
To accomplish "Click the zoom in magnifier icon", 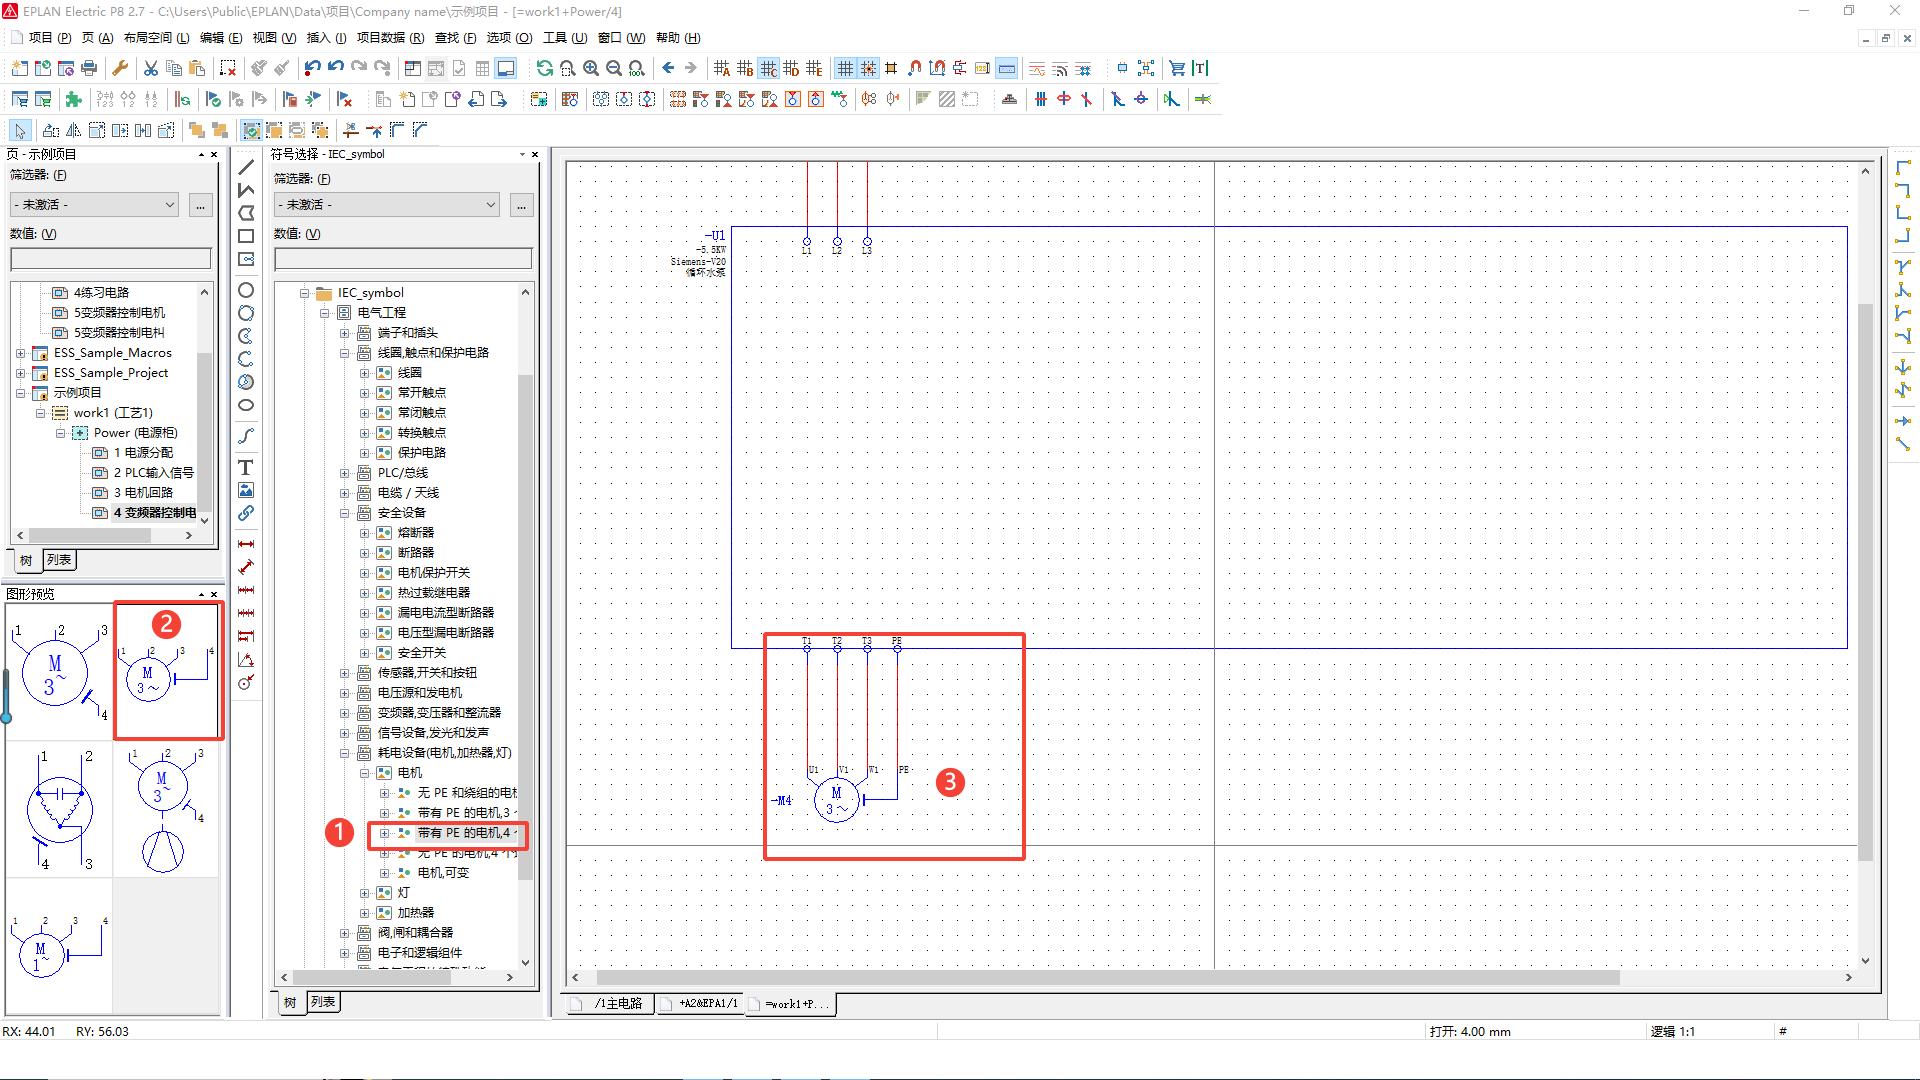I will click(x=591, y=68).
